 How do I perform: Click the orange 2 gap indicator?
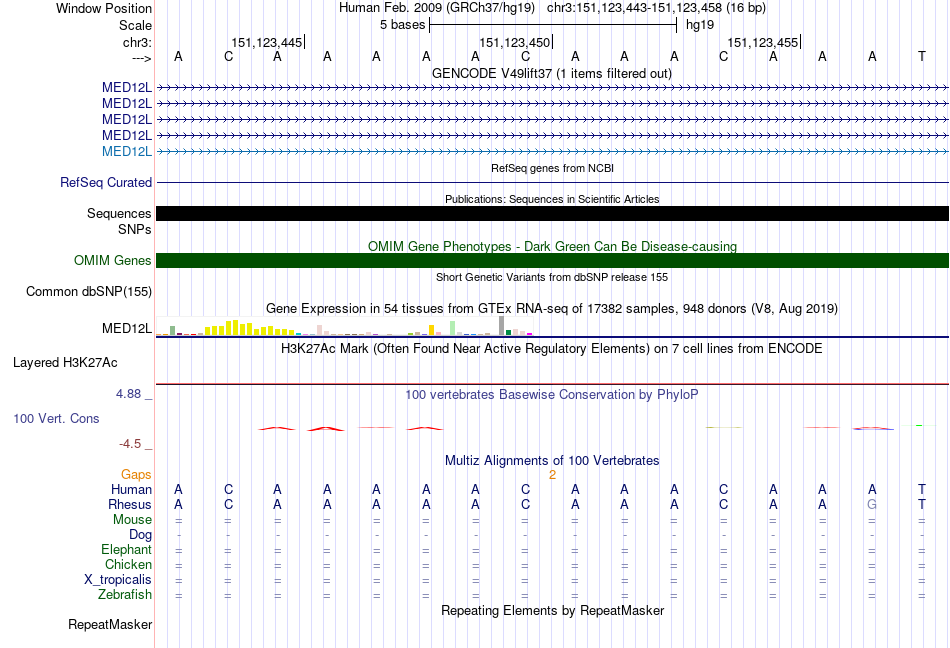[552, 475]
